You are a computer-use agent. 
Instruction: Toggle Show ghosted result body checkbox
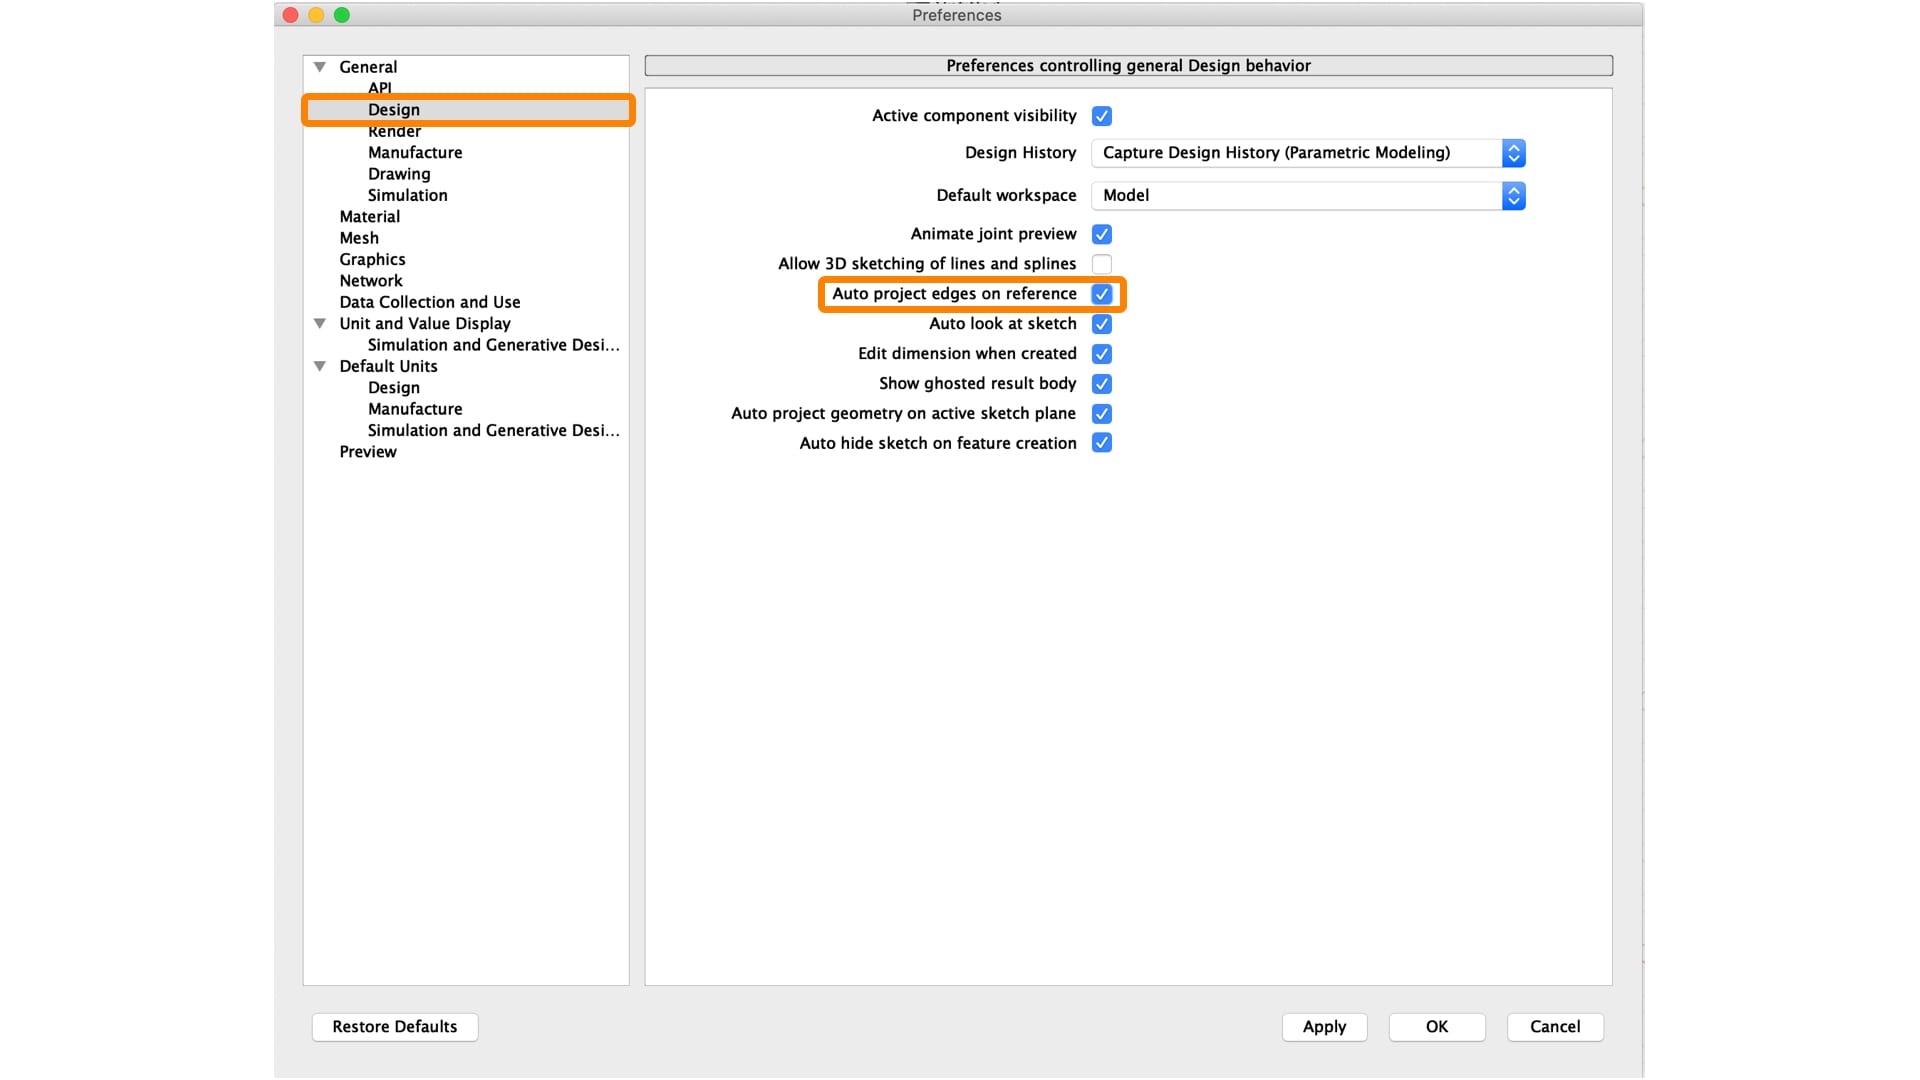pos(1101,384)
